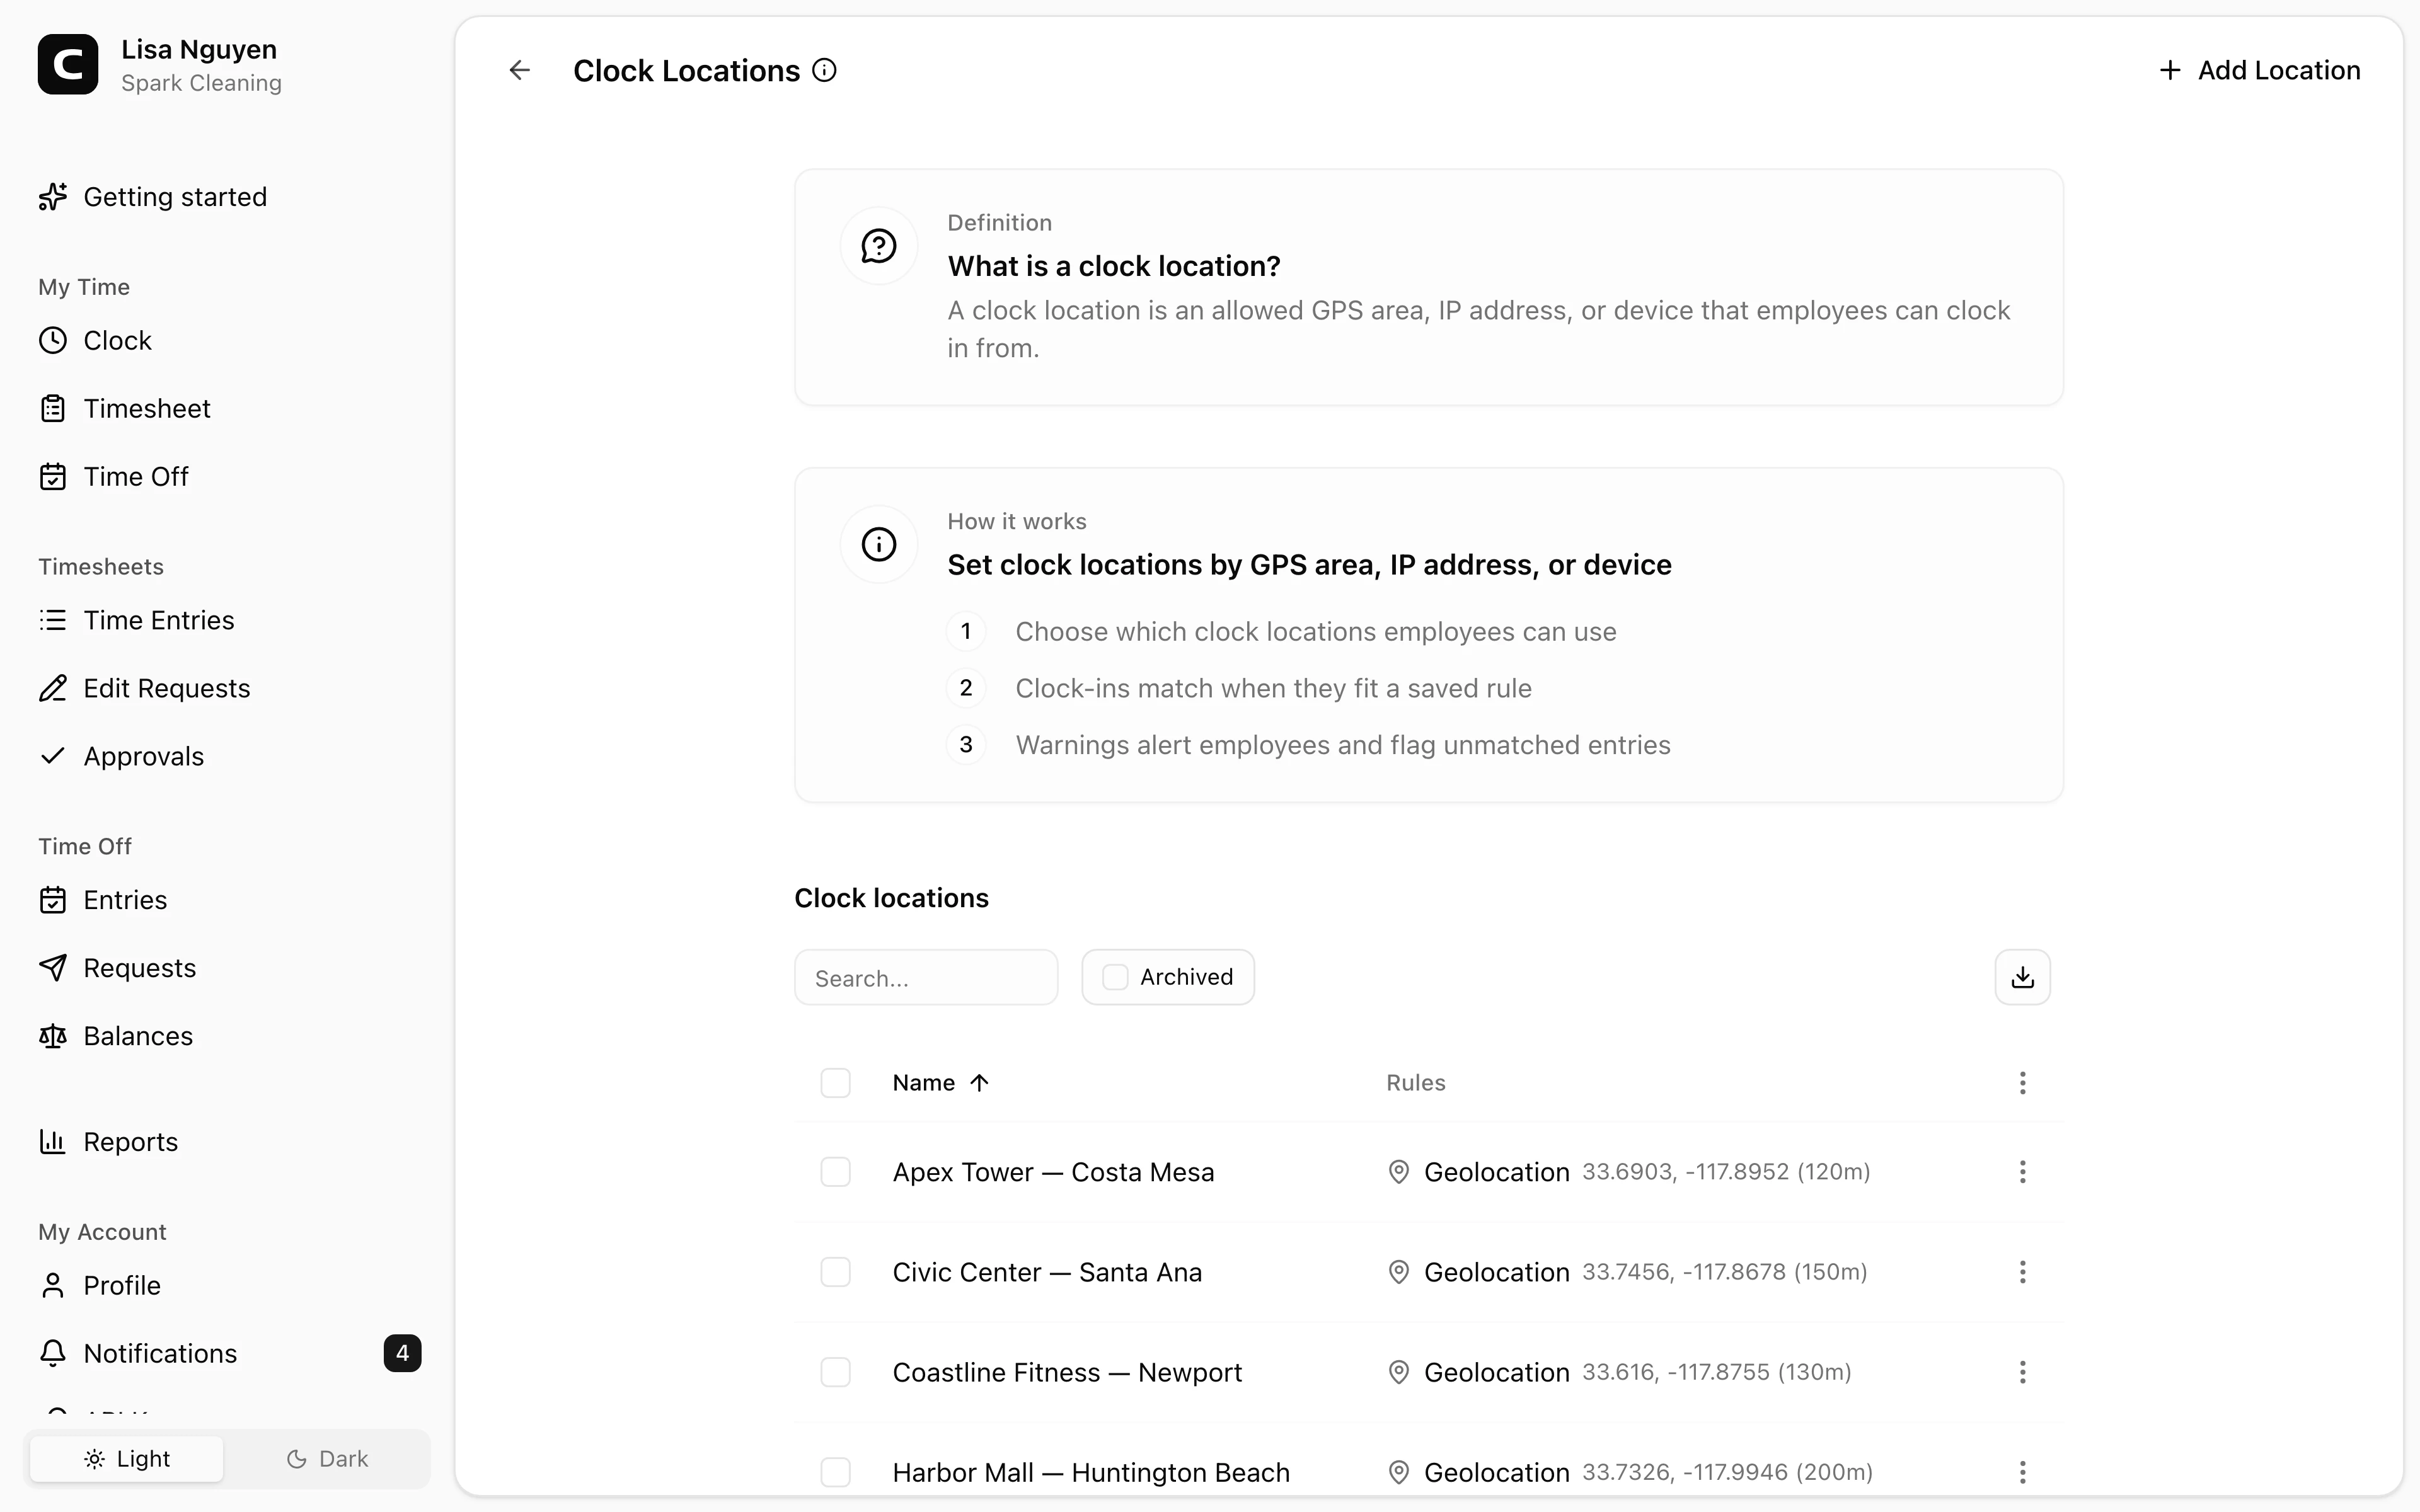Sort by the Name column header
The image size is (2420, 1512).
[940, 1083]
